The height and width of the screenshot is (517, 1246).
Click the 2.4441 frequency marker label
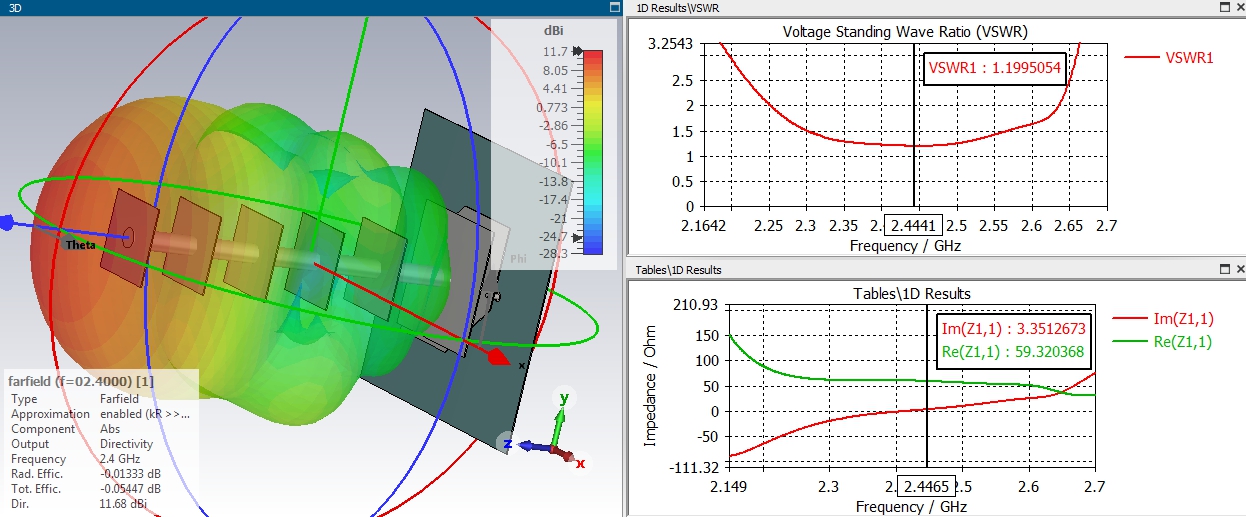click(914, 226)
